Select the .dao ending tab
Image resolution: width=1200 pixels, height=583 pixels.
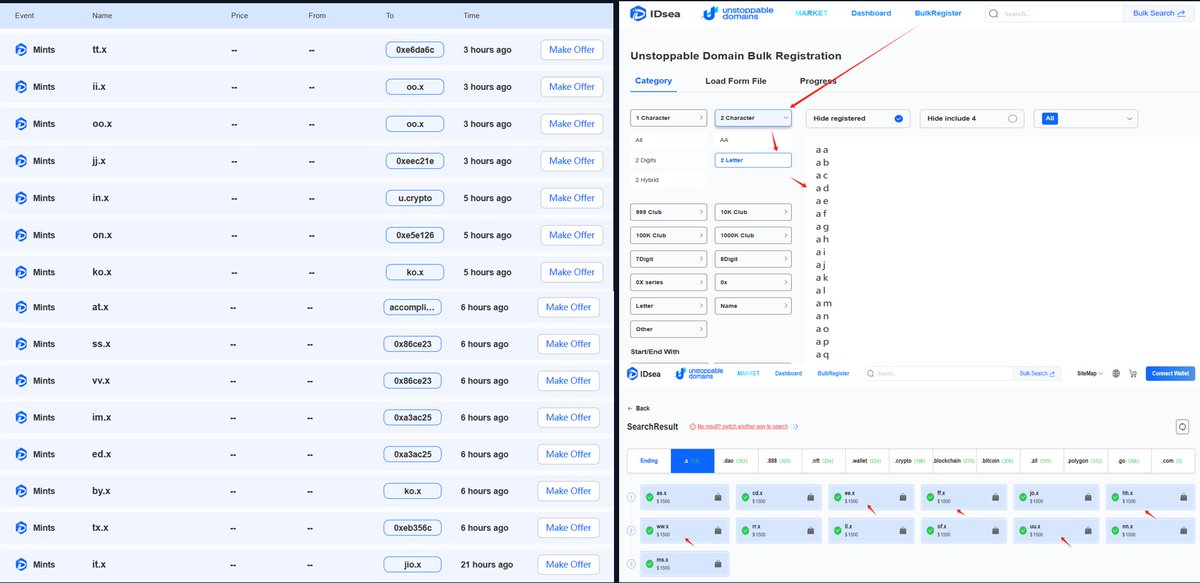[x=735, y=461]
